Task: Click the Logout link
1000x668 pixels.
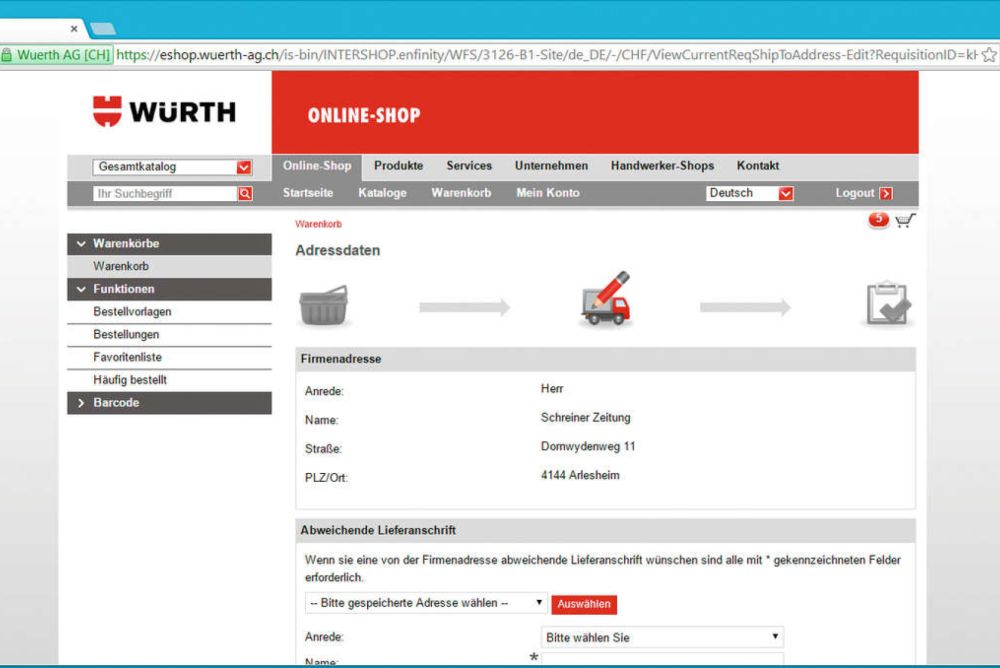Action: 855,193
